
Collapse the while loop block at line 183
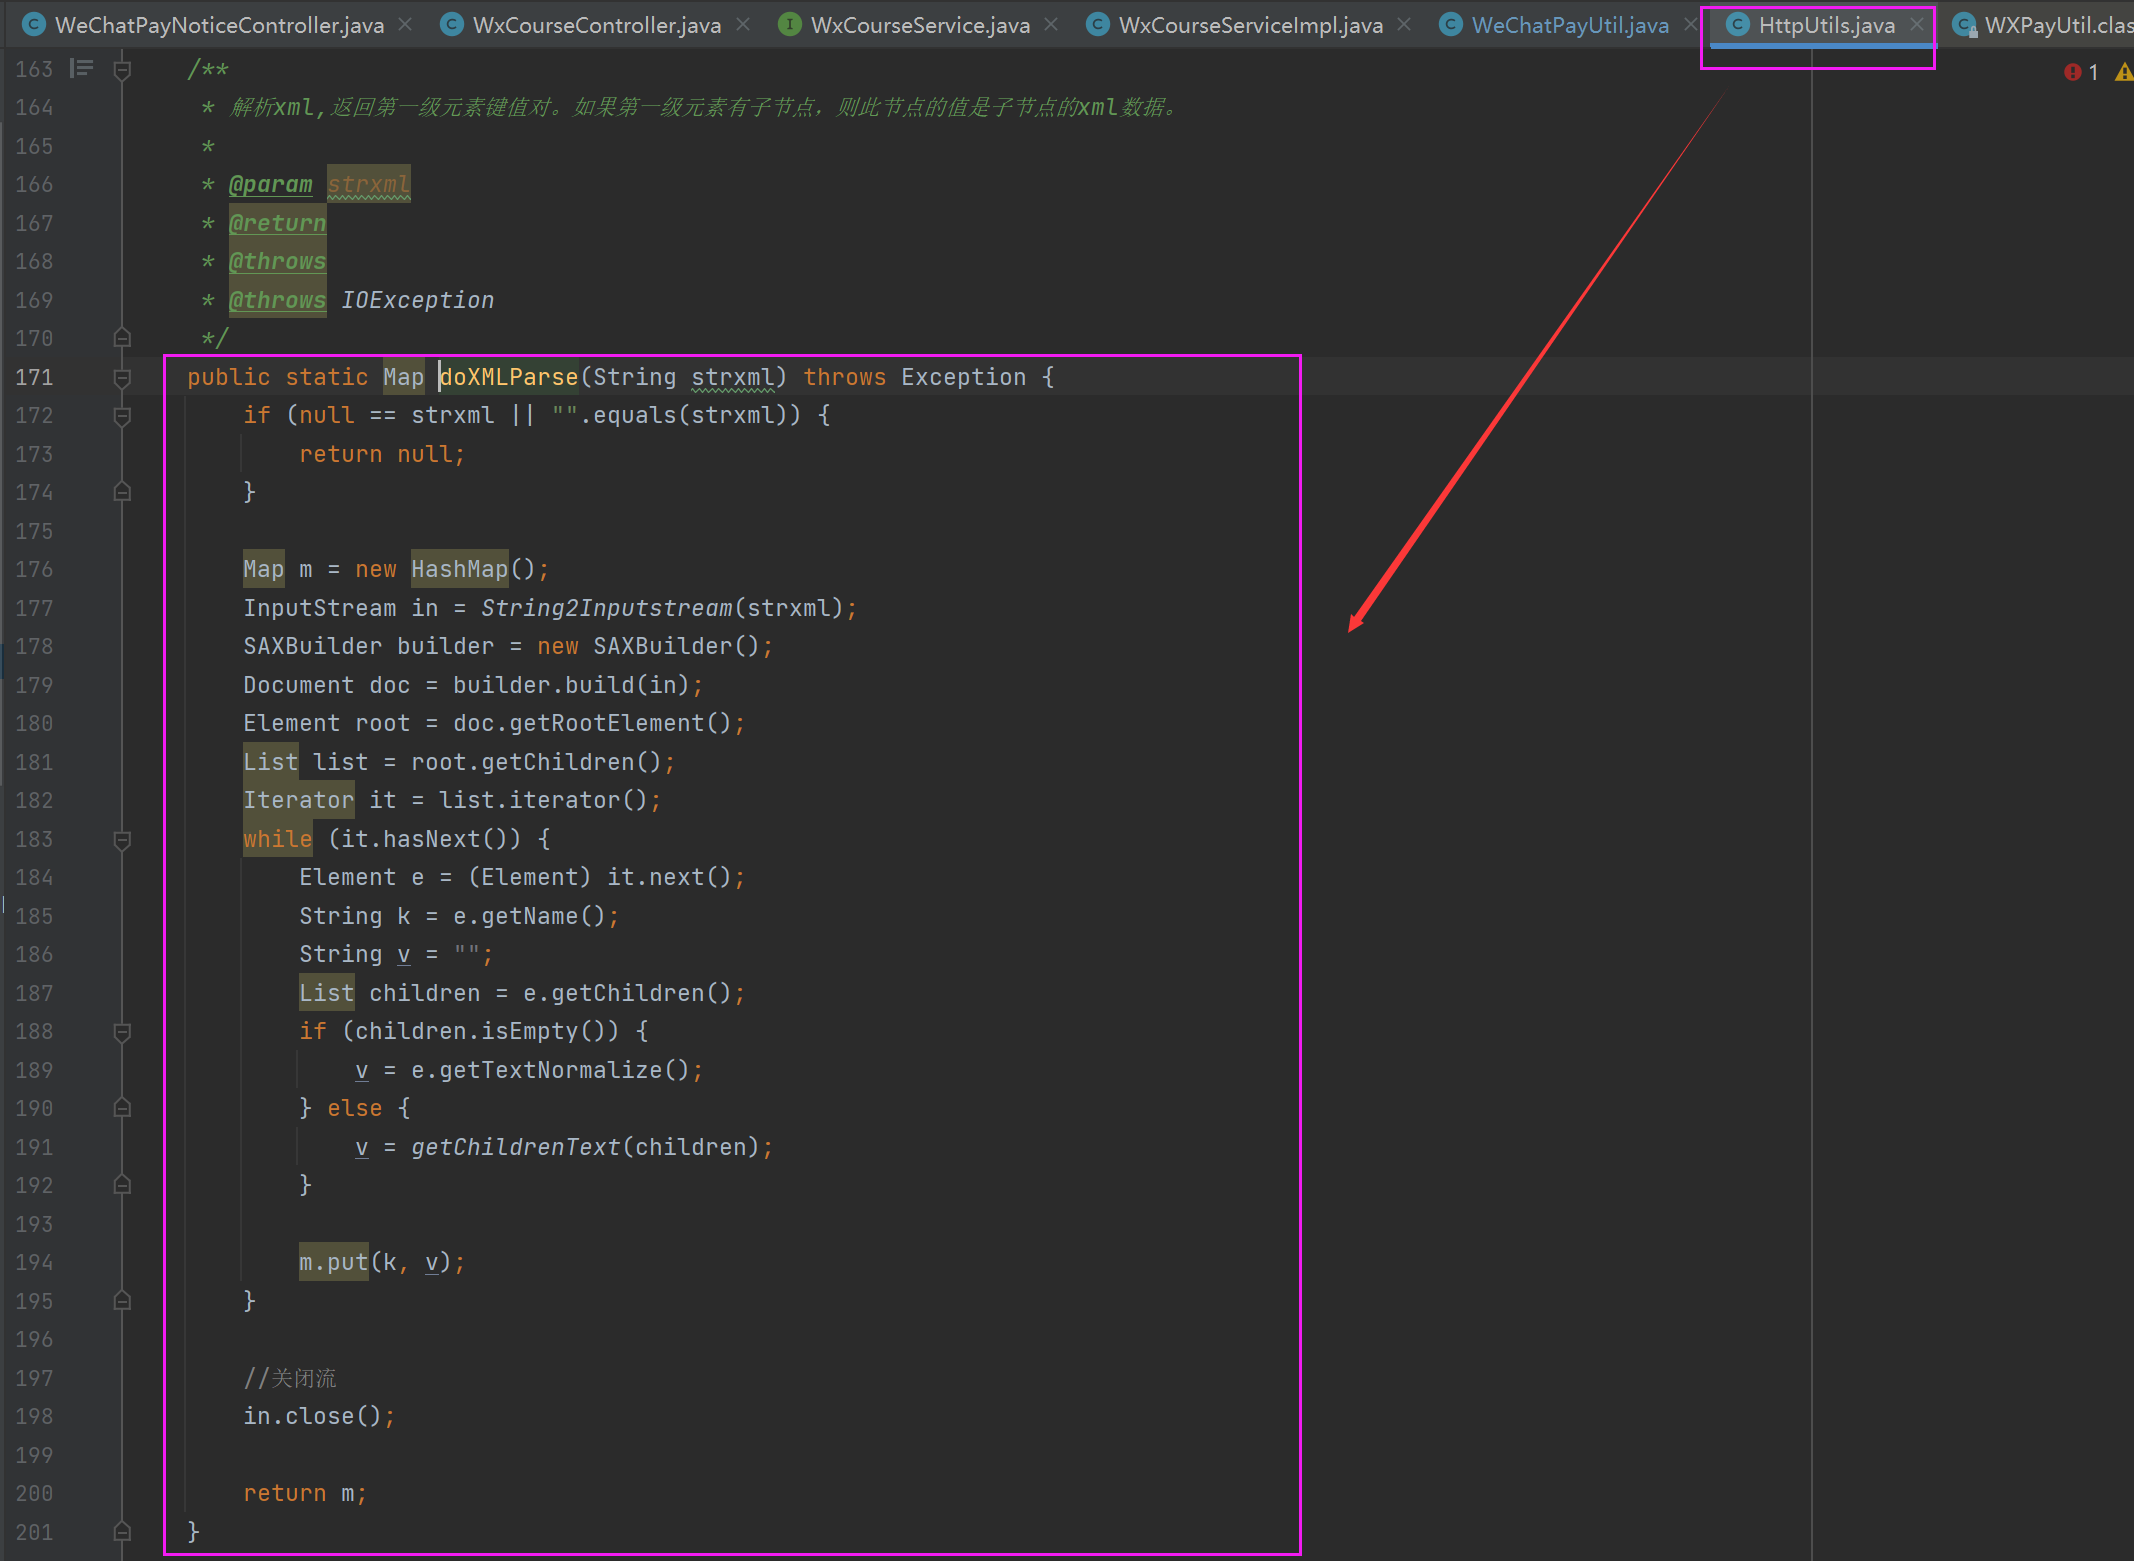[x=122, y=840]
